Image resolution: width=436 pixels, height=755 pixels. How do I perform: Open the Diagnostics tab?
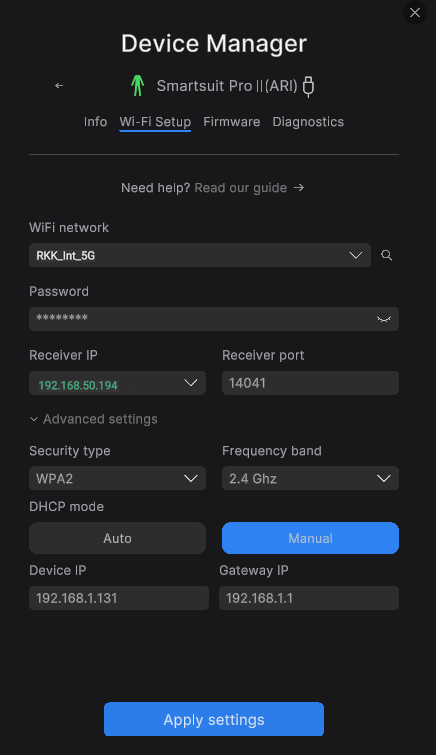coord(308,122)
